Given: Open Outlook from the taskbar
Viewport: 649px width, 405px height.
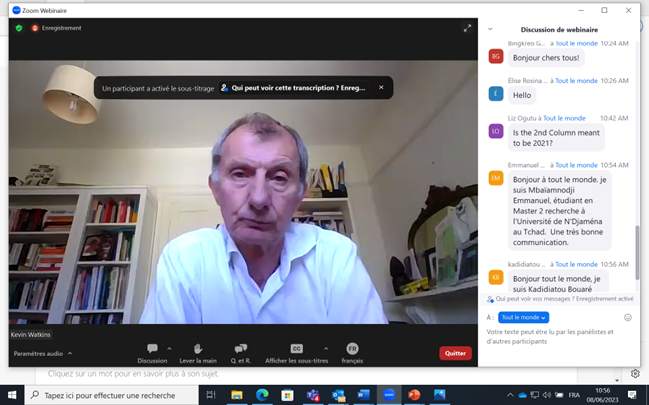Looking at the screenshot, I should 338,395.
